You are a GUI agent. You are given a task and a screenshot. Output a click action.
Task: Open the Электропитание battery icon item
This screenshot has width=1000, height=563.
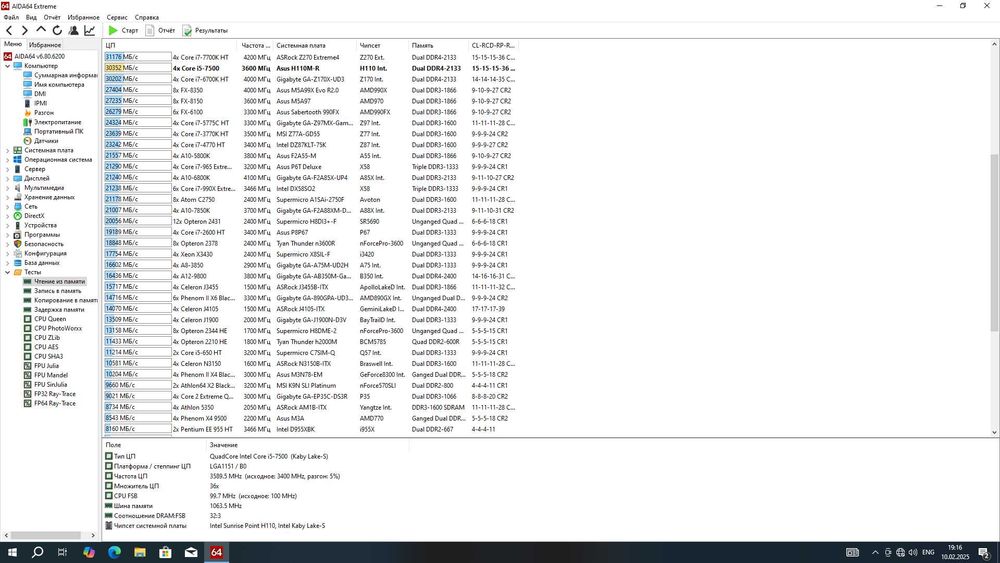[27, 122]
